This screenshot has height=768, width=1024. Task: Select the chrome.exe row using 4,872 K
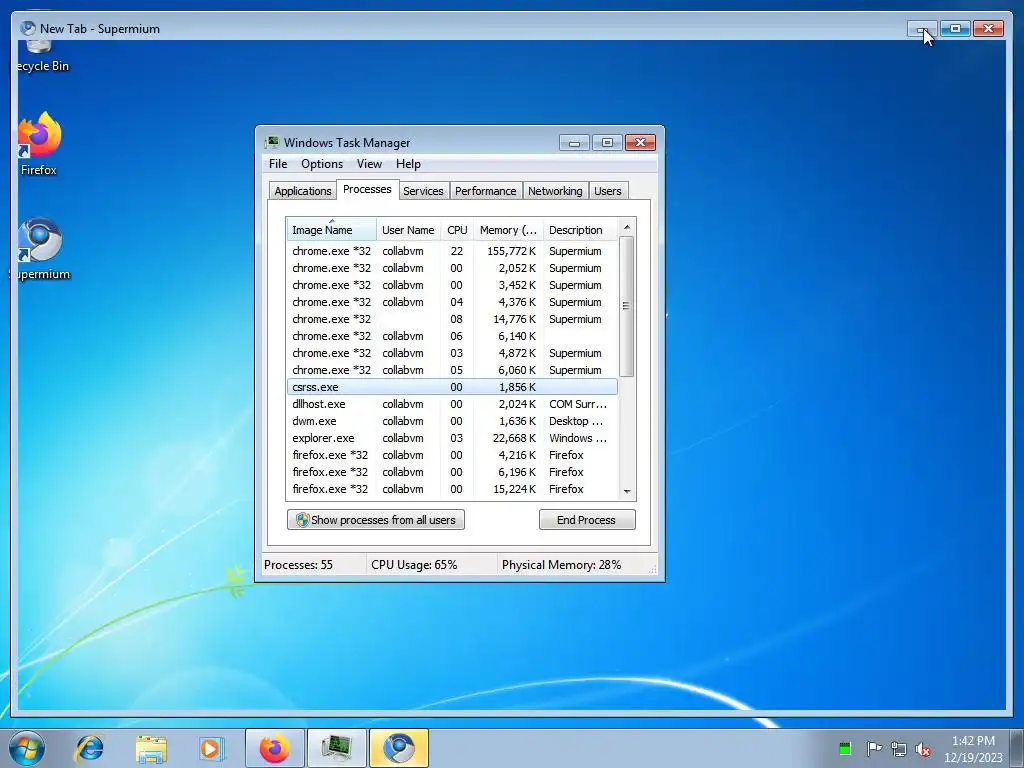point(452,353)
